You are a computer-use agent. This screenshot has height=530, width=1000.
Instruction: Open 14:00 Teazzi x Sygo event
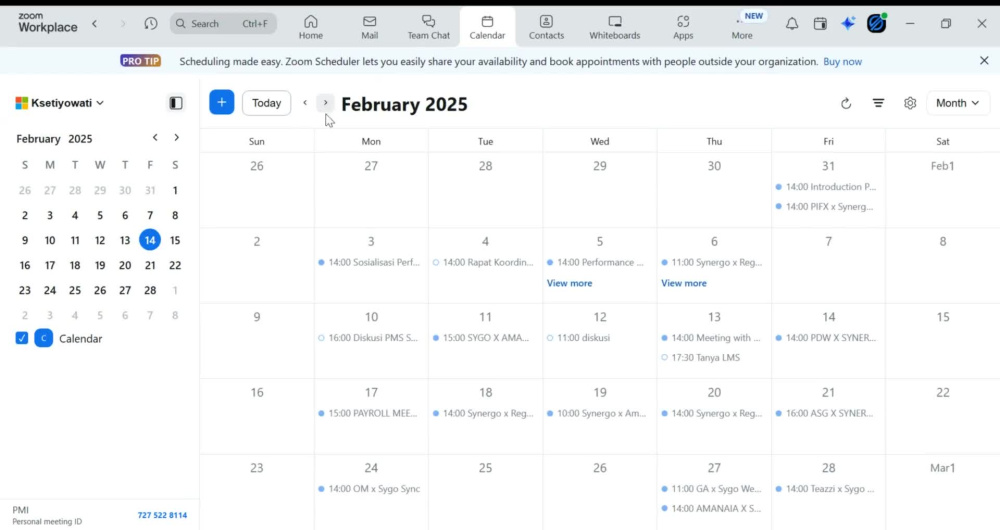coord(827,489)
